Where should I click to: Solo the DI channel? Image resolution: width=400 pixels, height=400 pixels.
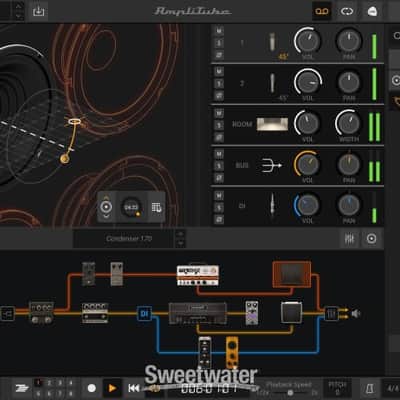[219, 207]
